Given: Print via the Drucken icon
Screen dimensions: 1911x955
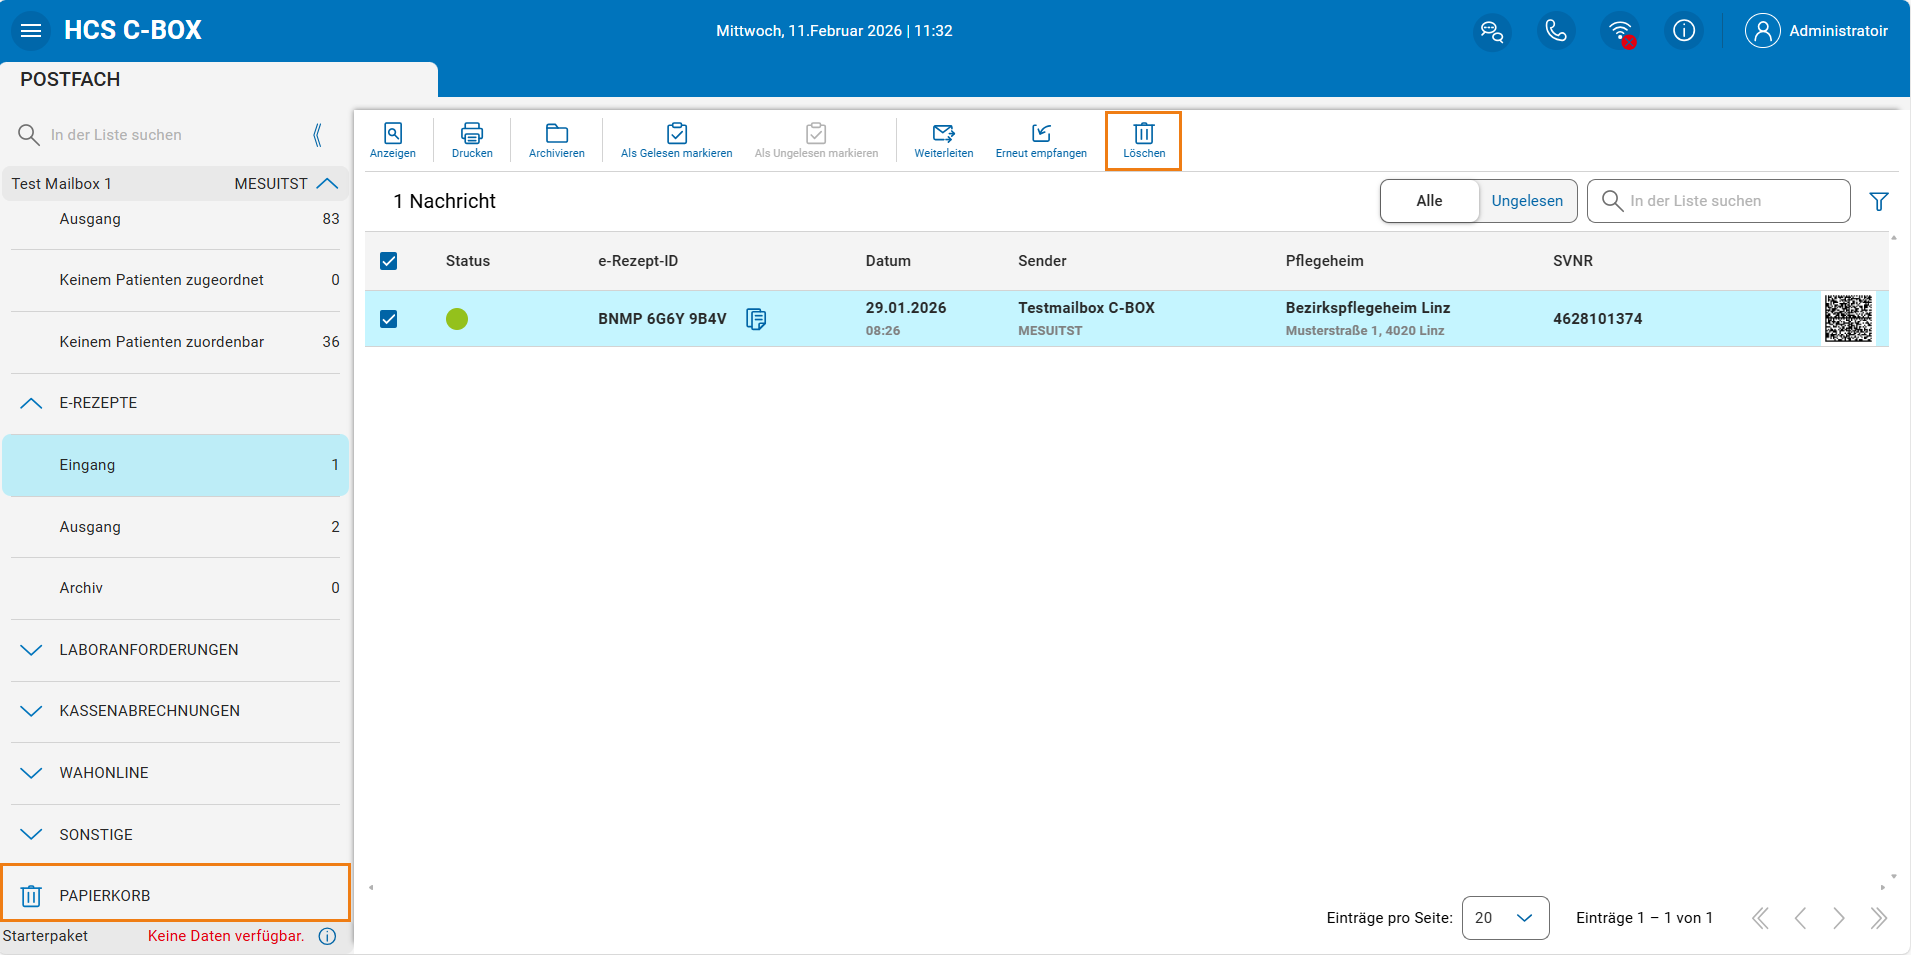Looking at the screenshot, I should coord(472,140).
